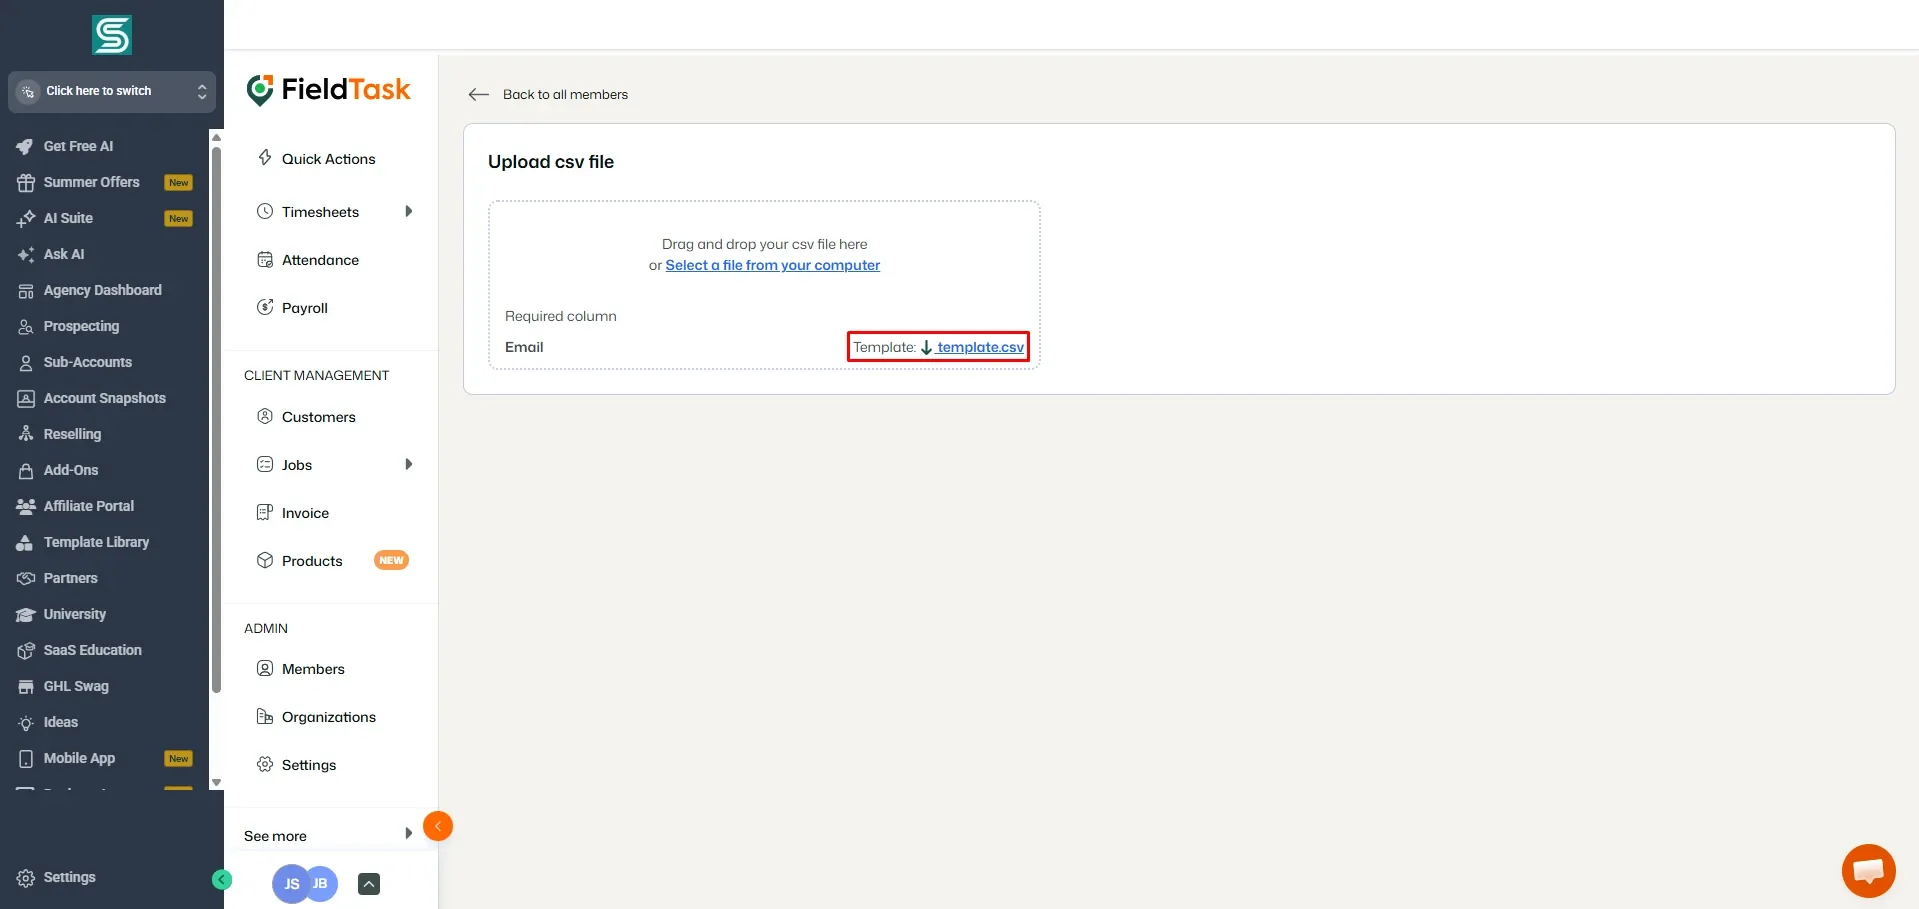Open Template Library icon

tap(25, 542)
